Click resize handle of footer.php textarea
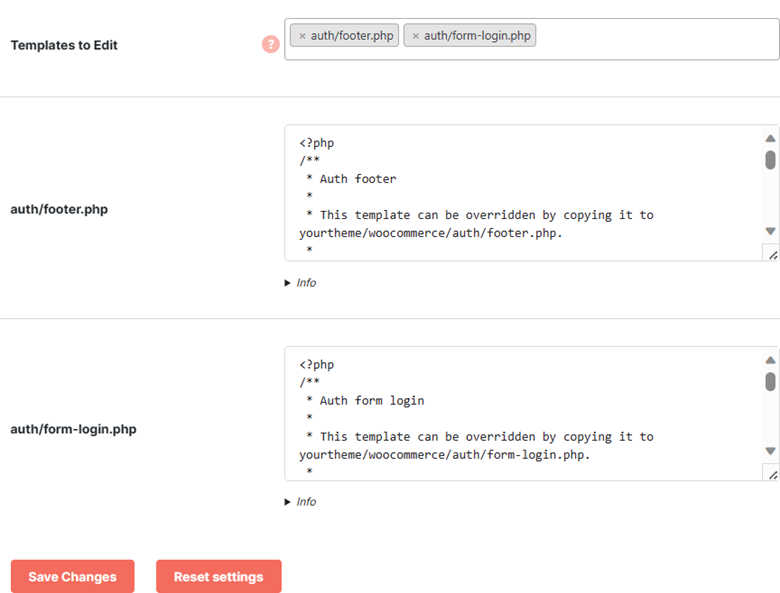The image size is (780, 593). click(x=772, y=254)
